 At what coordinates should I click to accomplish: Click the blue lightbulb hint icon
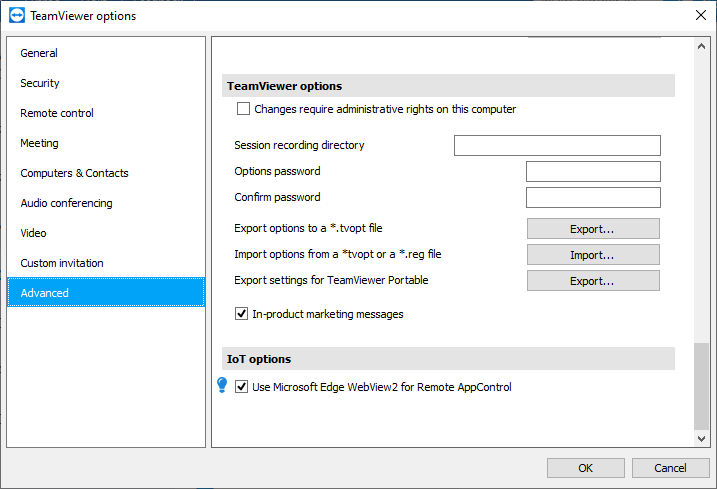point(222,385)
